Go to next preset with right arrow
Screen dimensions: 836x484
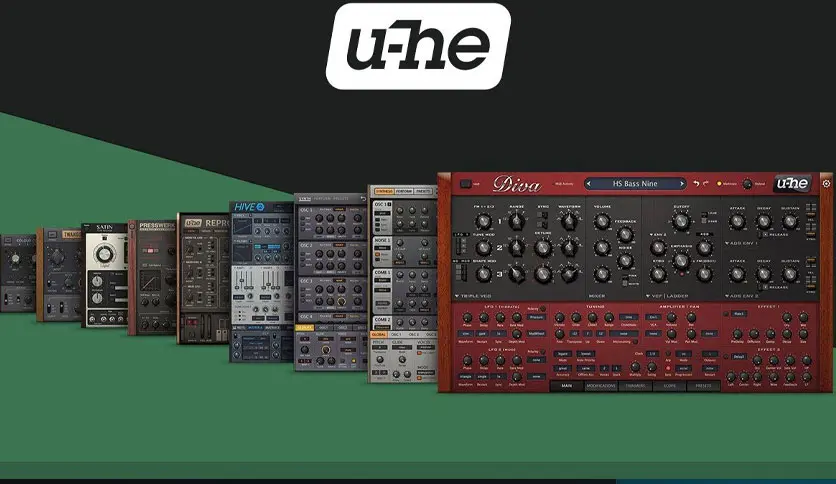click(x=682, y=183)
